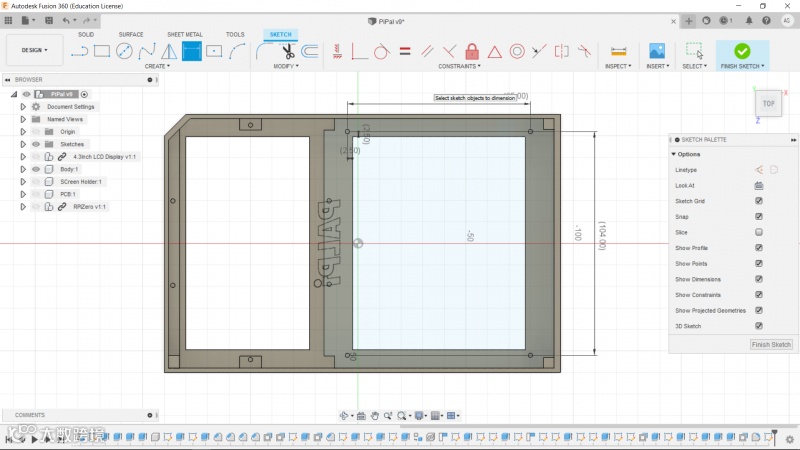
Task: Select the Trim scissors tool
Action: click(288, 51)
